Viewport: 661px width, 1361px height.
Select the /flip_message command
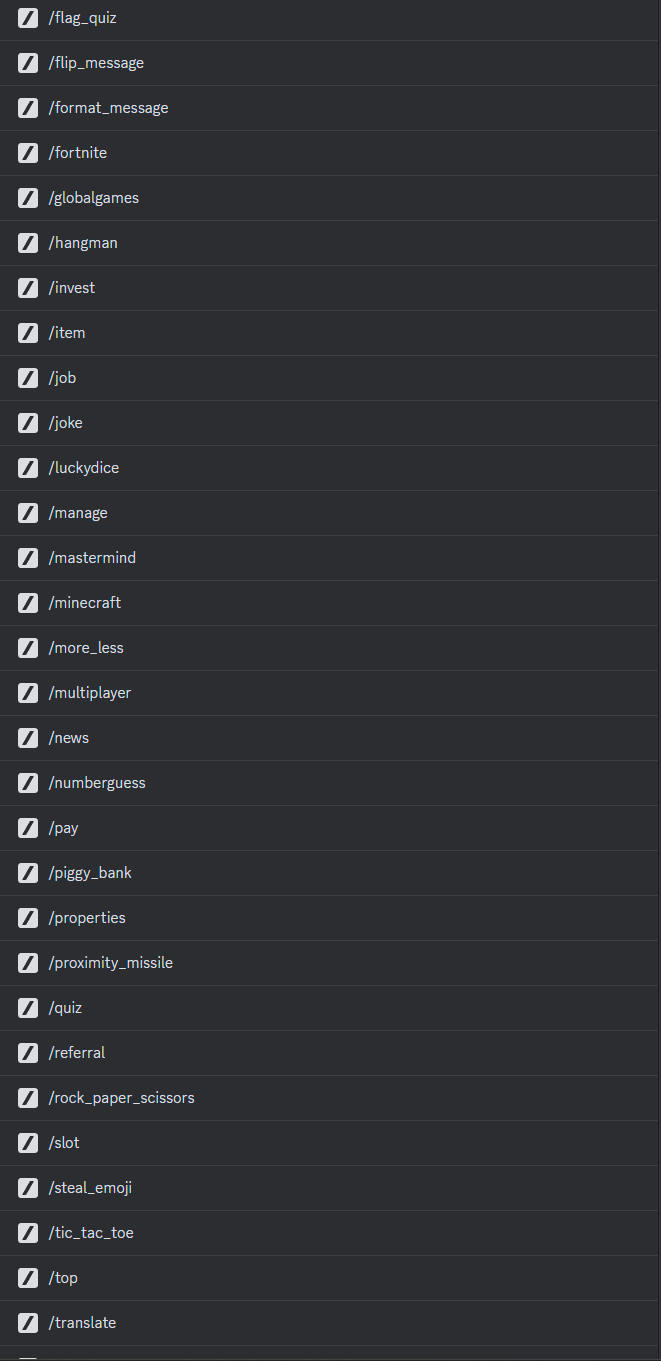[x=330, y=63]
